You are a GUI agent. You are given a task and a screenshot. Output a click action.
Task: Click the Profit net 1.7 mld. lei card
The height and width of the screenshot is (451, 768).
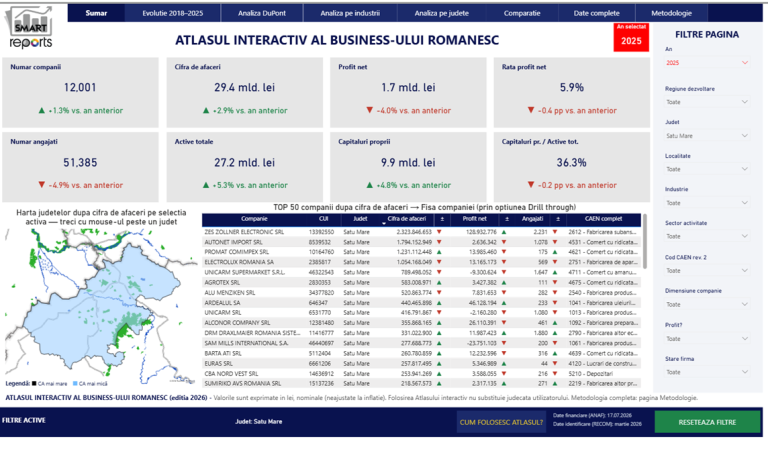(x=408, y=92)
